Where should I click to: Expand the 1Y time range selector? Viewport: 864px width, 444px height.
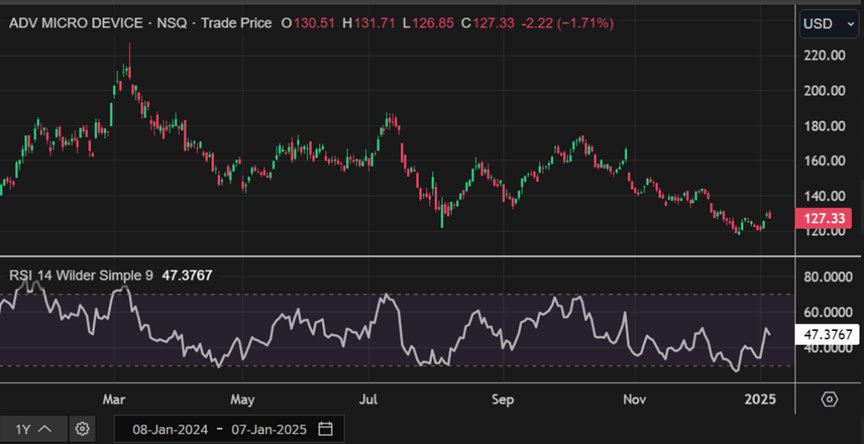click(x=34, y=429)
